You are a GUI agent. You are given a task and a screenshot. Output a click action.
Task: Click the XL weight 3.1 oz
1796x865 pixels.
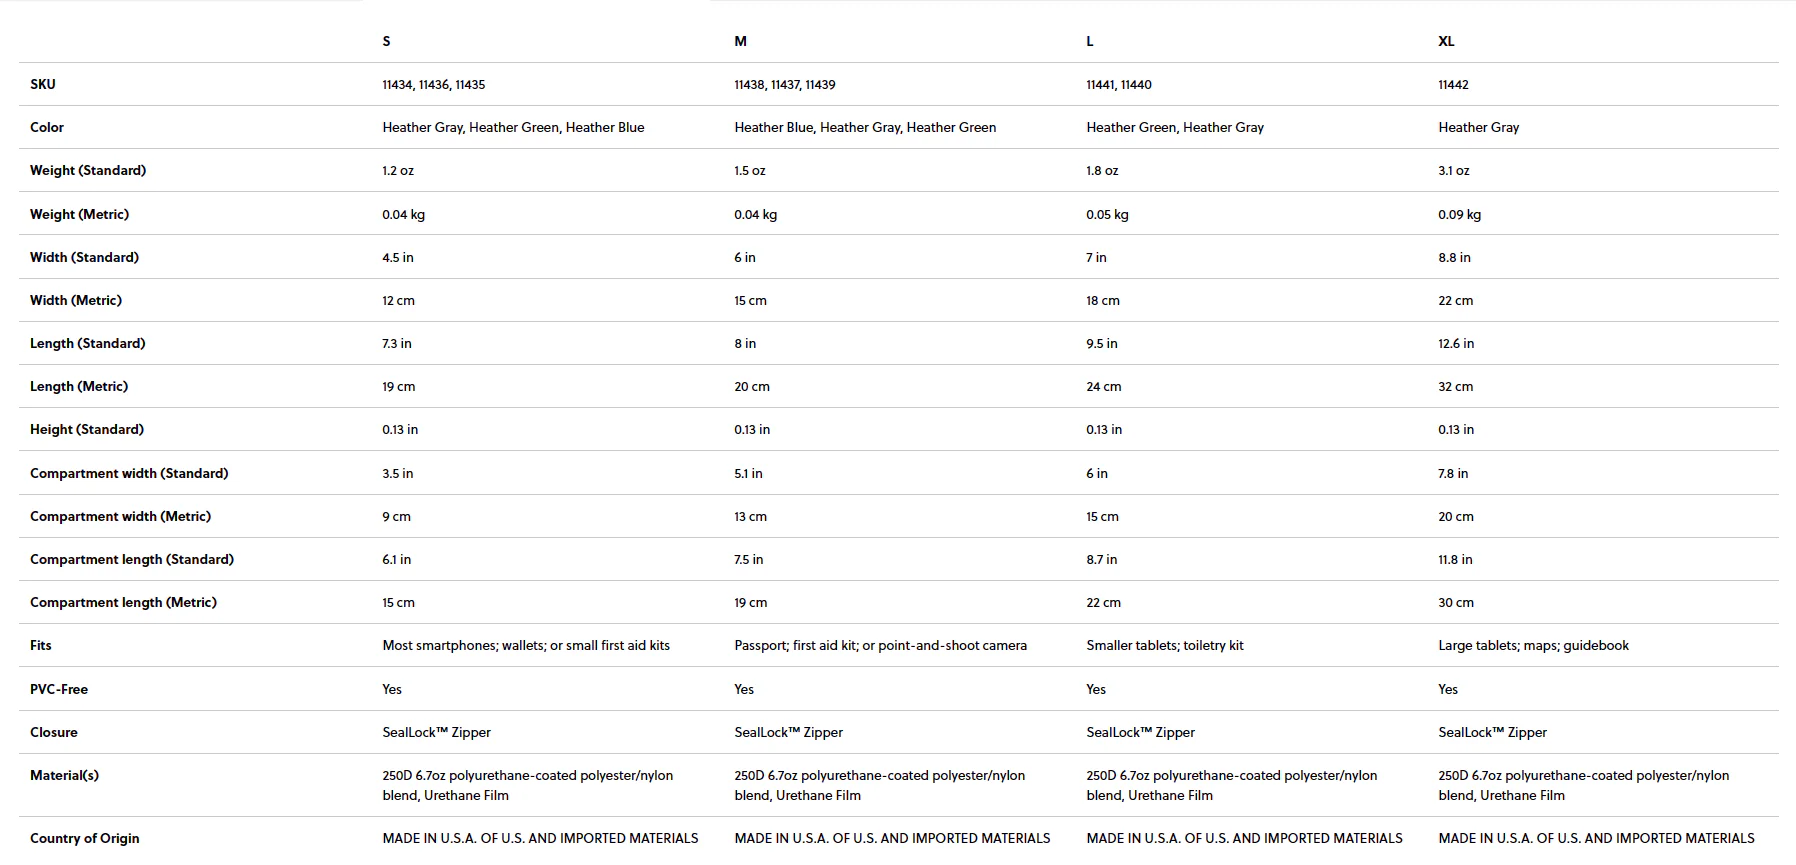coord(1454,171)
